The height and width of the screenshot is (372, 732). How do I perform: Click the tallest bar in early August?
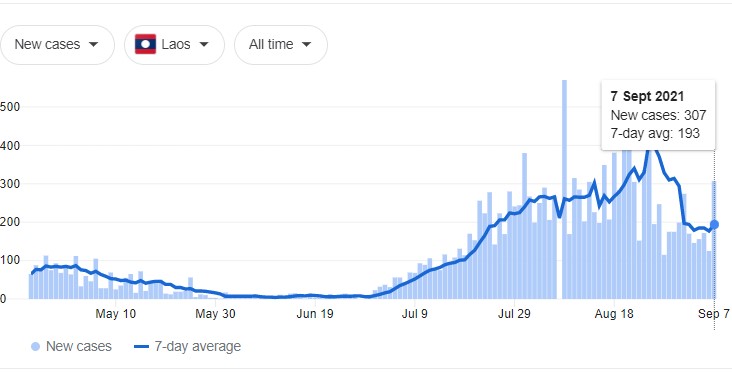tap(564, 189)
